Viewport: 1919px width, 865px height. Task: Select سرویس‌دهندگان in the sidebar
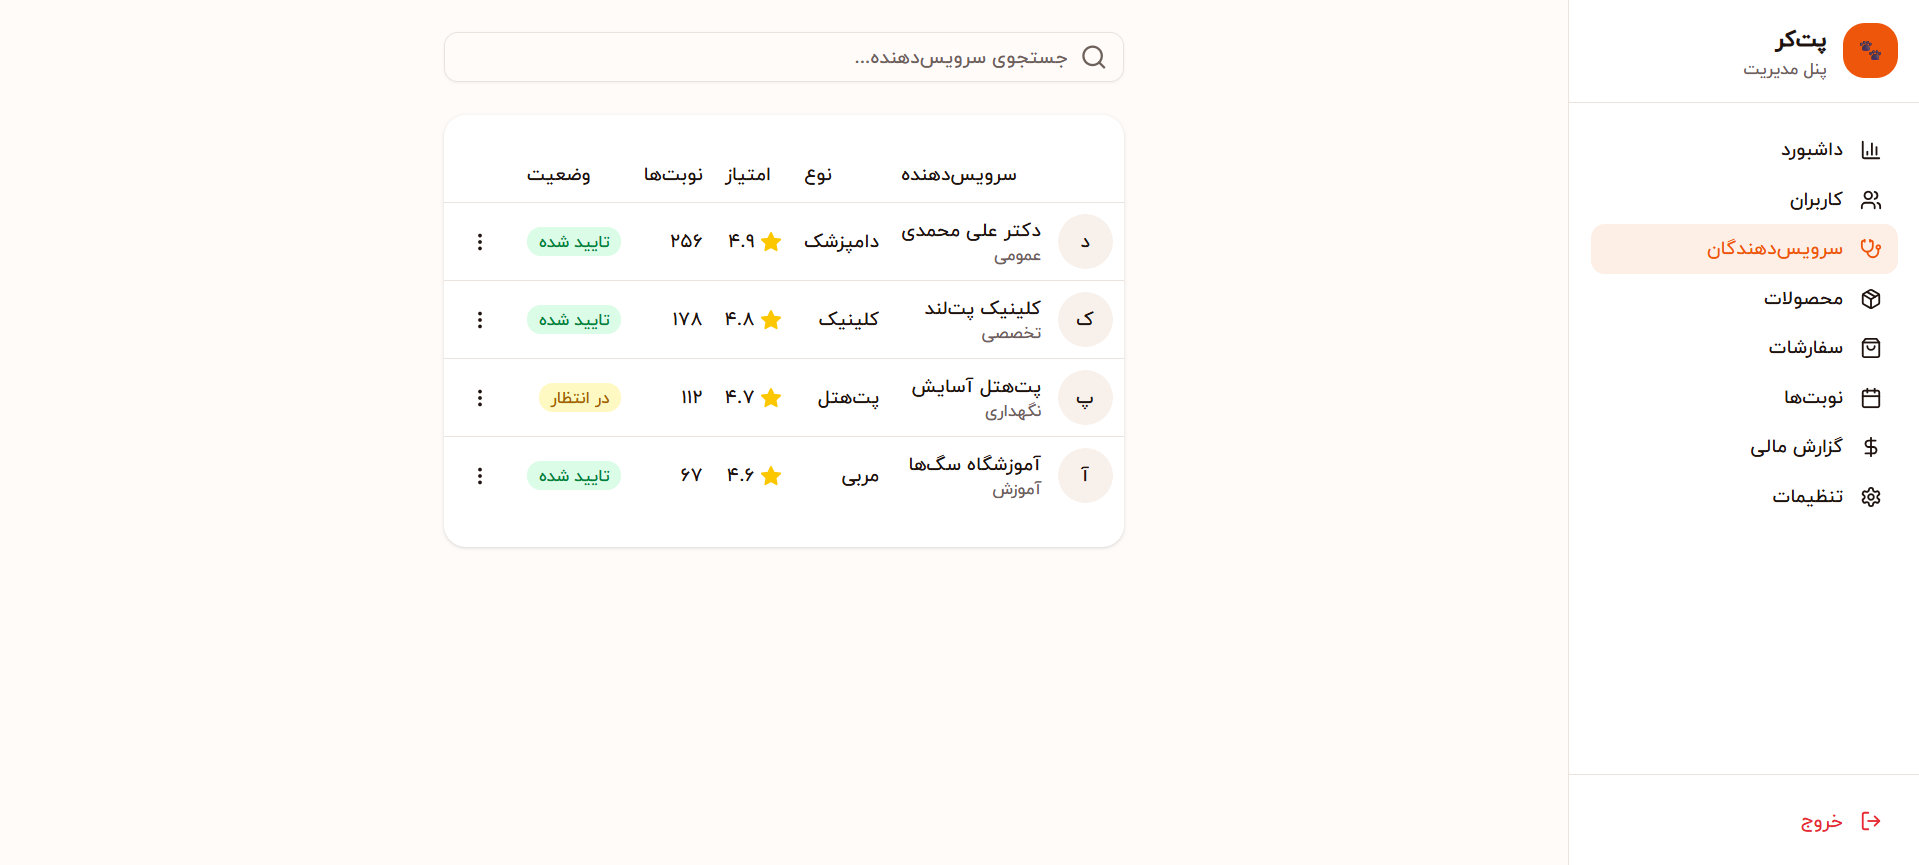(x=1744, y=249)
